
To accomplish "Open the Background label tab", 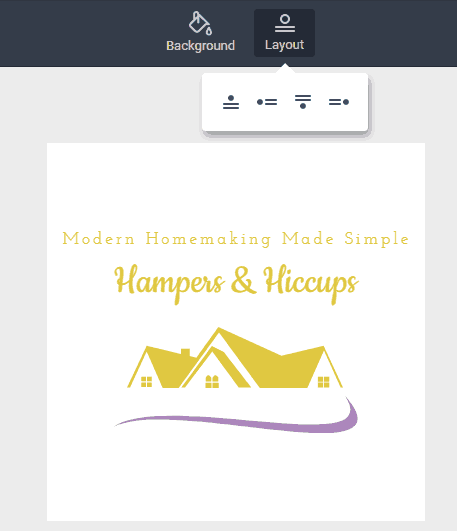I will [x=201, y=46].
